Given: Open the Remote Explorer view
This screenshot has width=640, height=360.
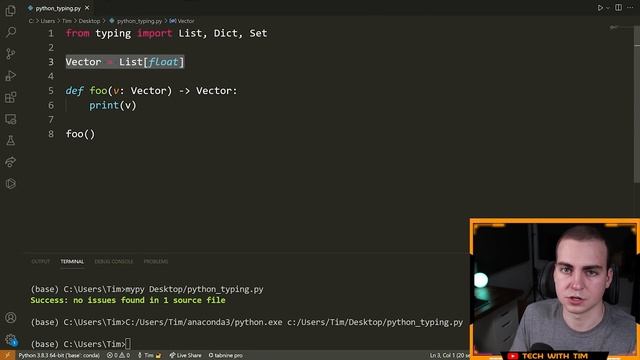Looking at the screenshot, I should pyautogui.click(x=11, y=119).
